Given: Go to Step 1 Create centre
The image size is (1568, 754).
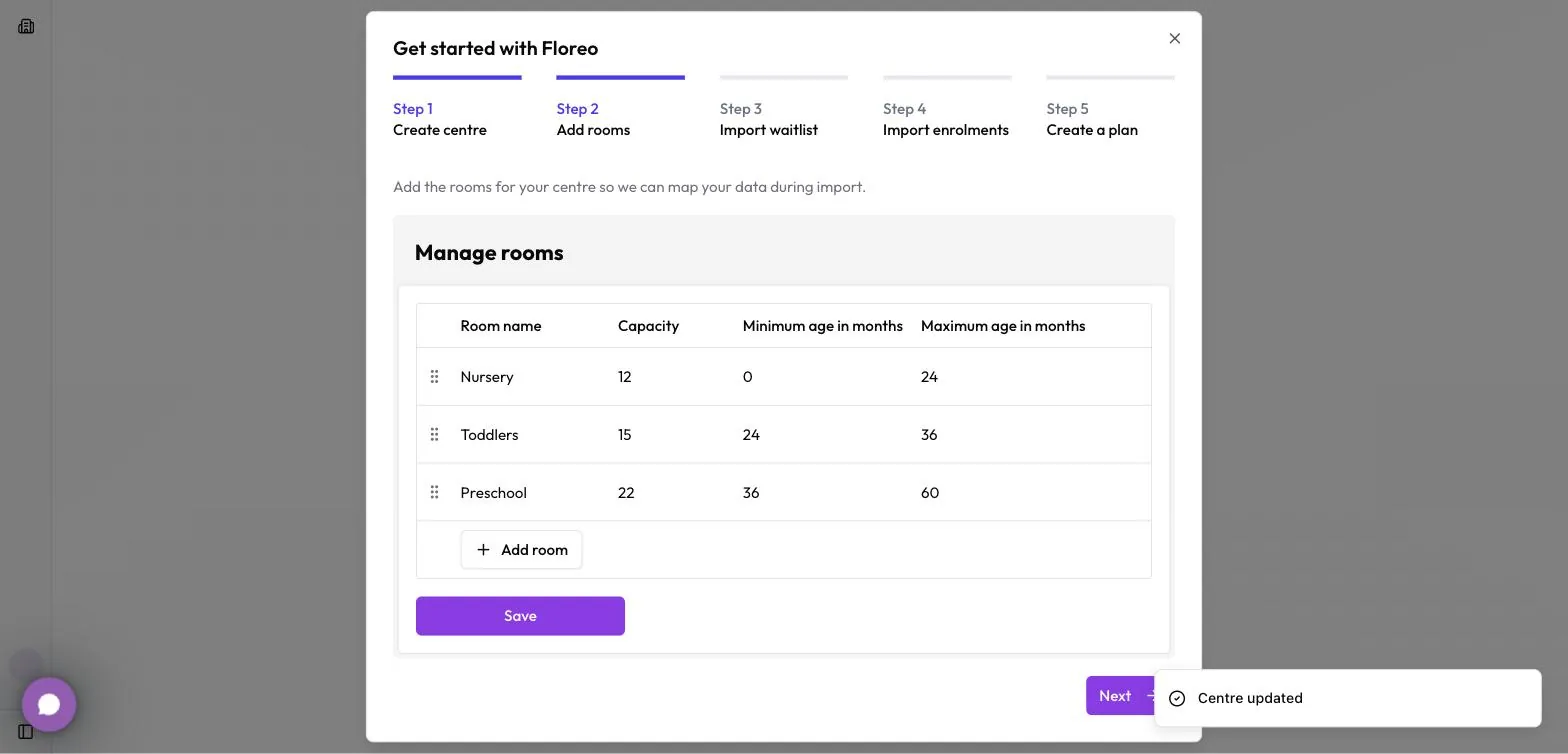Looking at the screenshot, I should pos(457,108).
